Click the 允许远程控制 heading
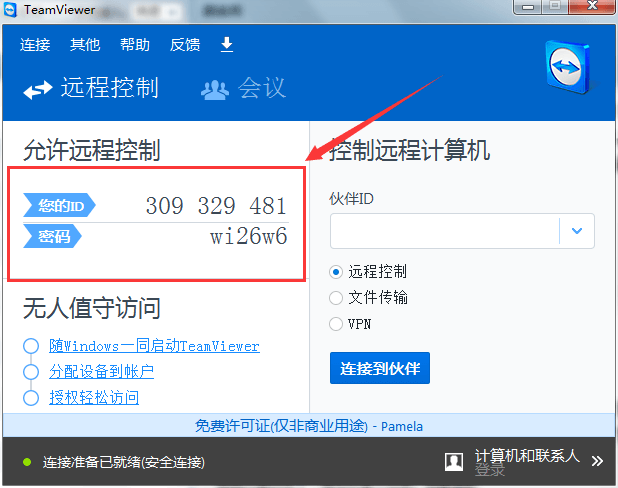This screenshot has width=618, height=488. pos(92,150)
